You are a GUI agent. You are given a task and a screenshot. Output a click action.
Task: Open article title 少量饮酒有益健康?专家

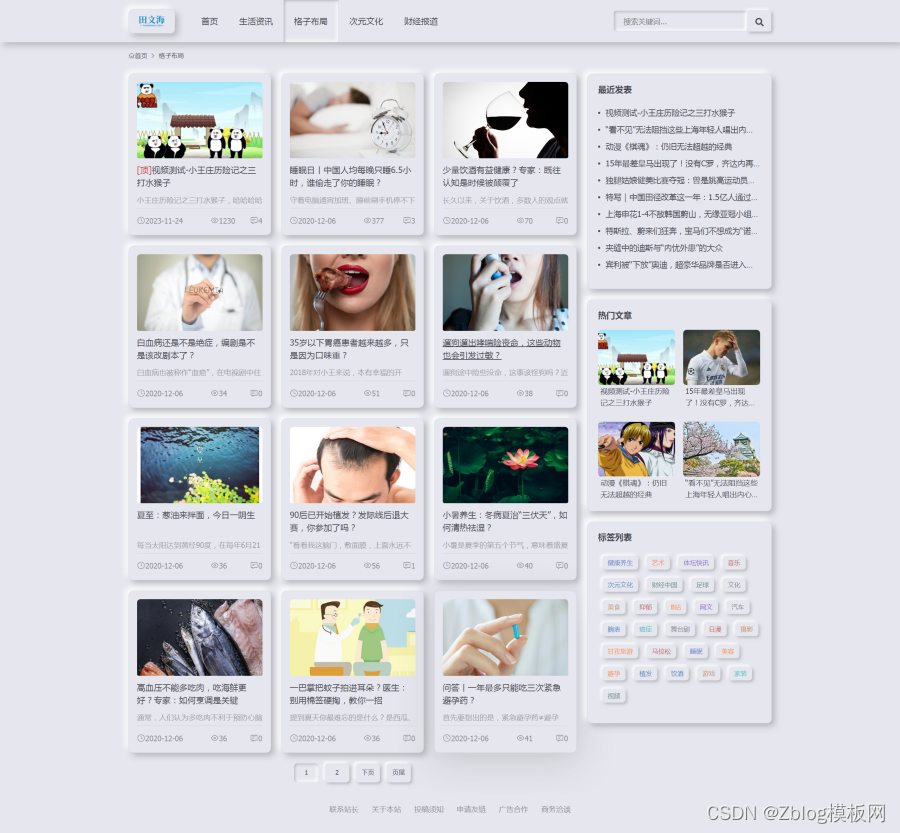click(502, 176)
